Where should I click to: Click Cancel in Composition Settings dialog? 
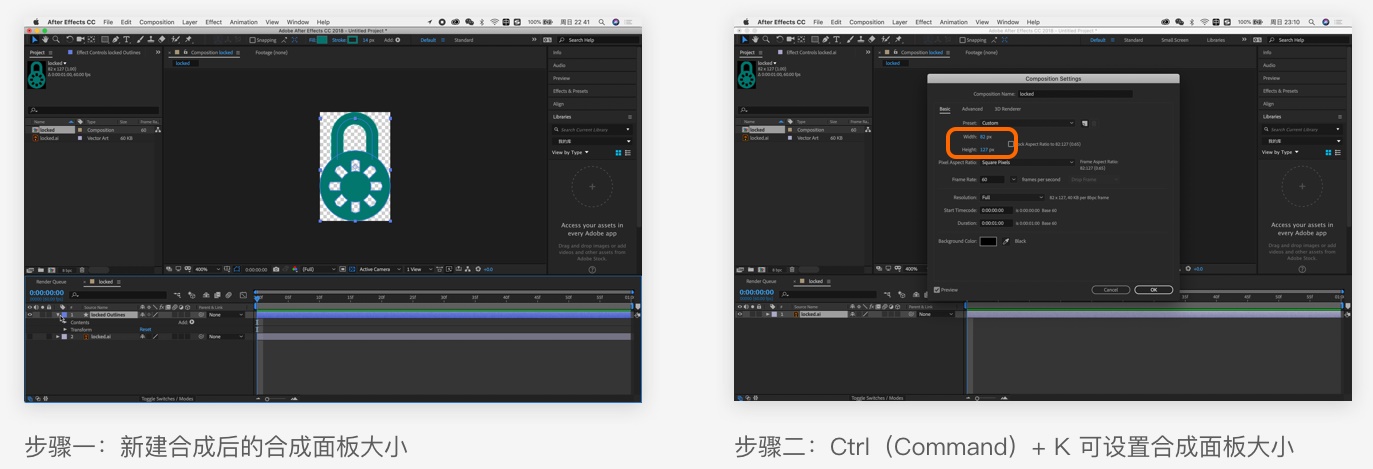coord(1110,290)
